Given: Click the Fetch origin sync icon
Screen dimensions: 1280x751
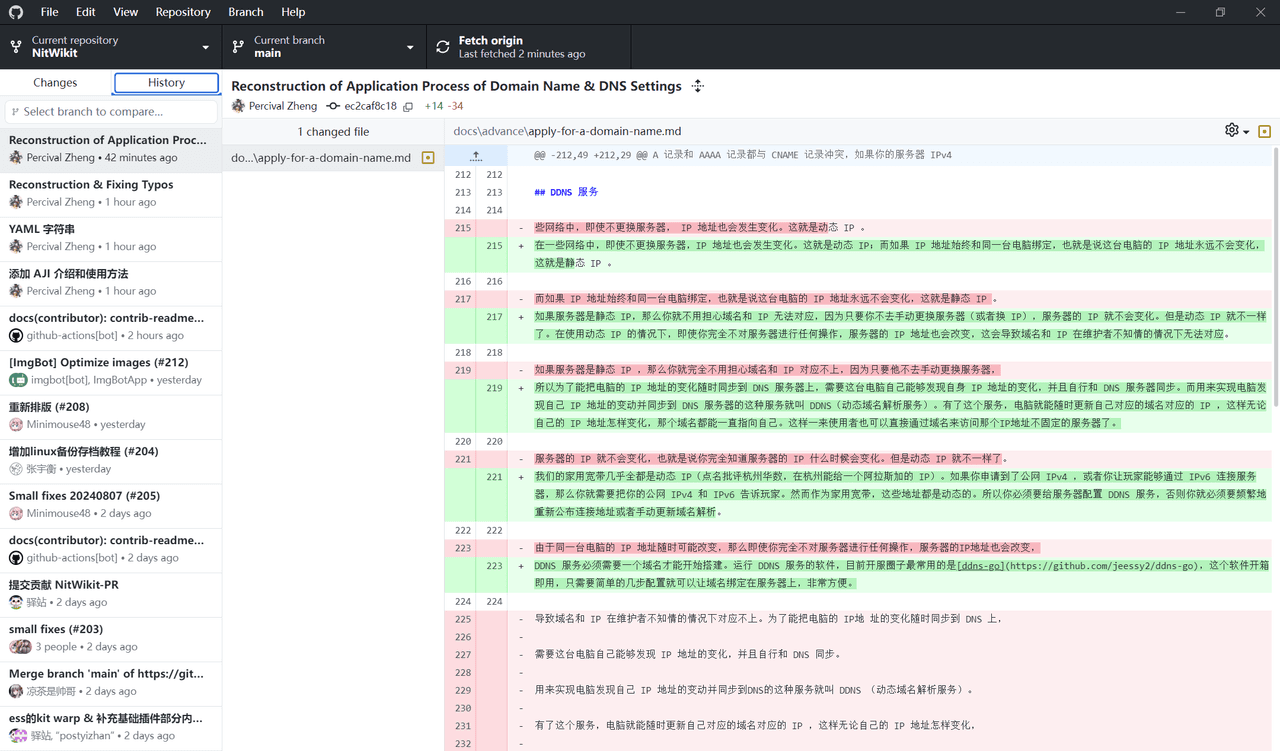Looking at the screenshot, I should pyautogui.click(x=443, y=47).
